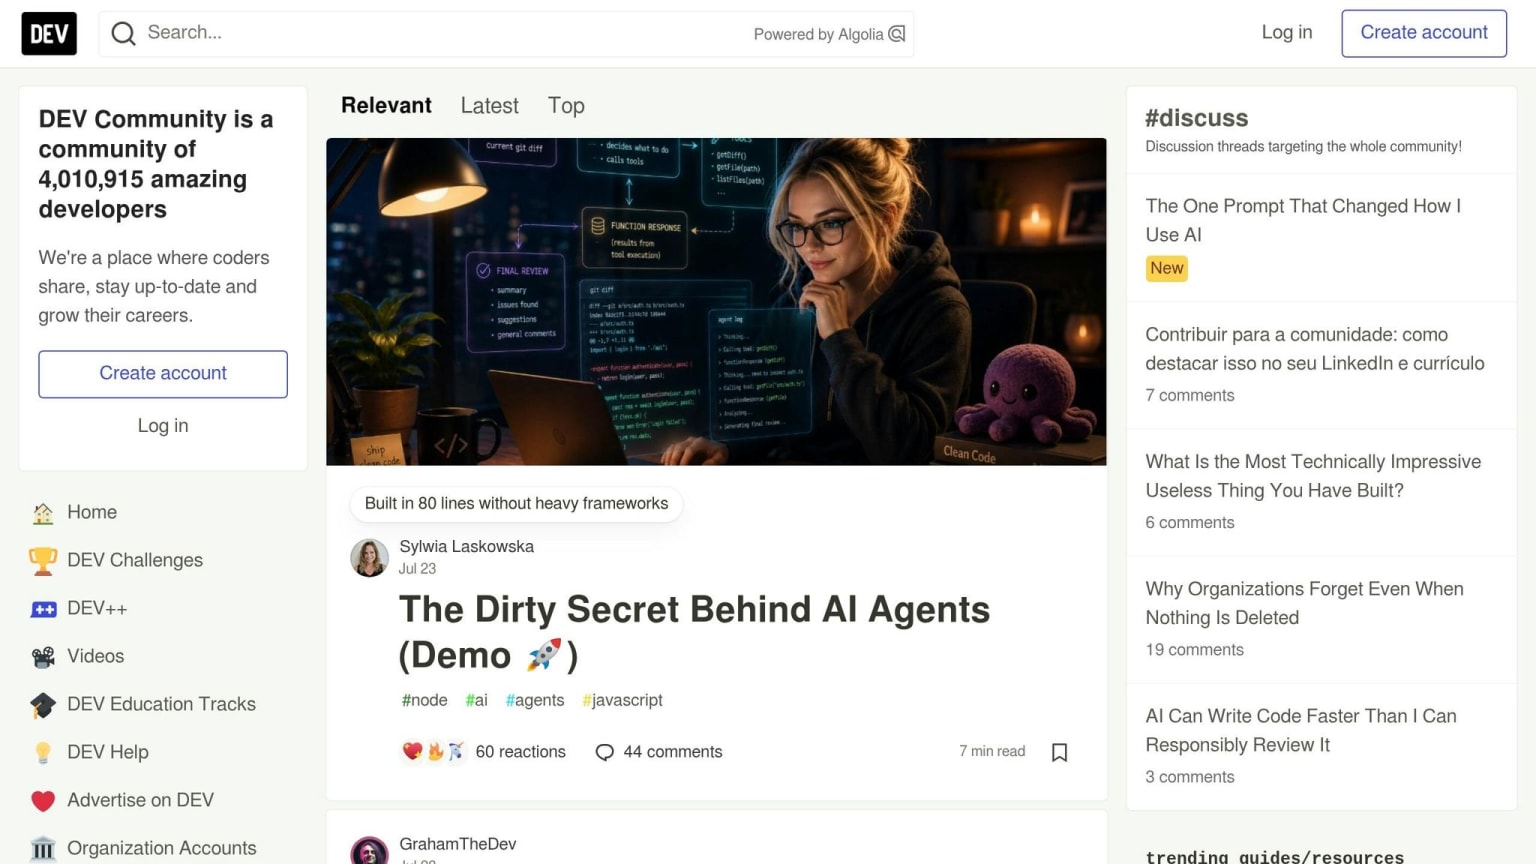Open the article cover image
The height and width of the screenshot is (864, 1536).
coord(716,301)
